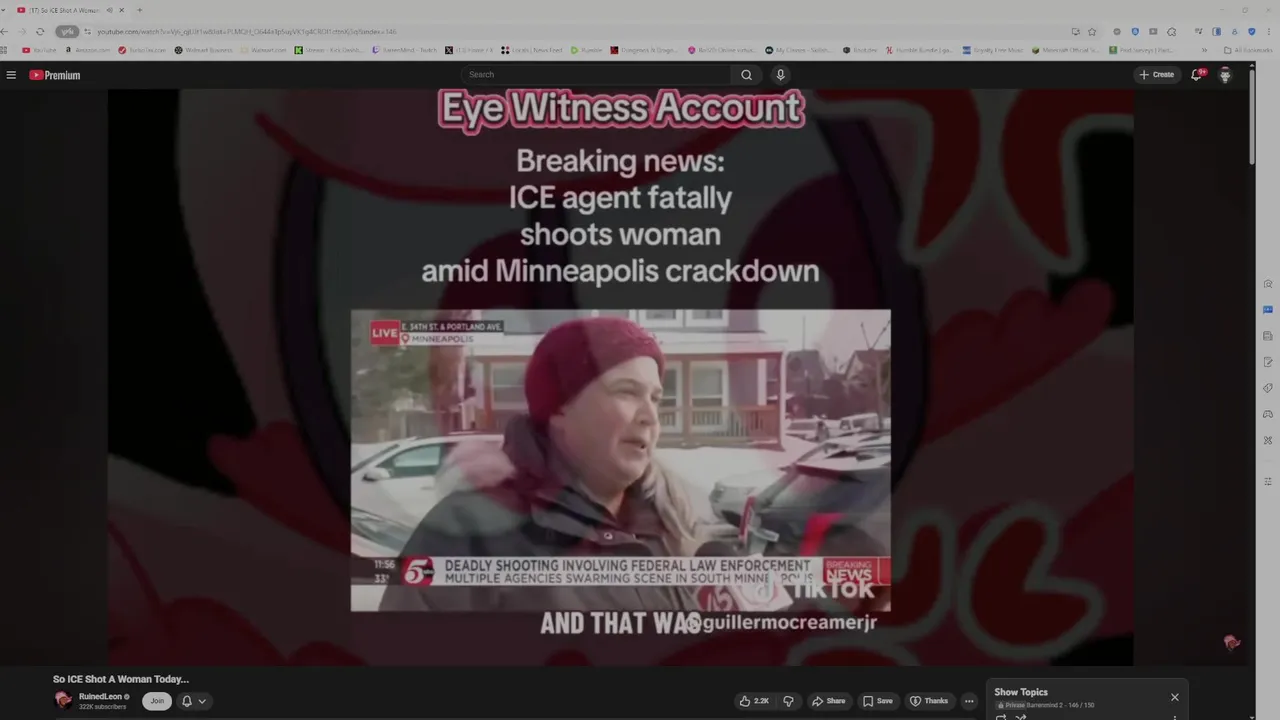1280x720 pixels.
Task: Open the RuinedLeon channel name link
Action: tap(100, 697)
